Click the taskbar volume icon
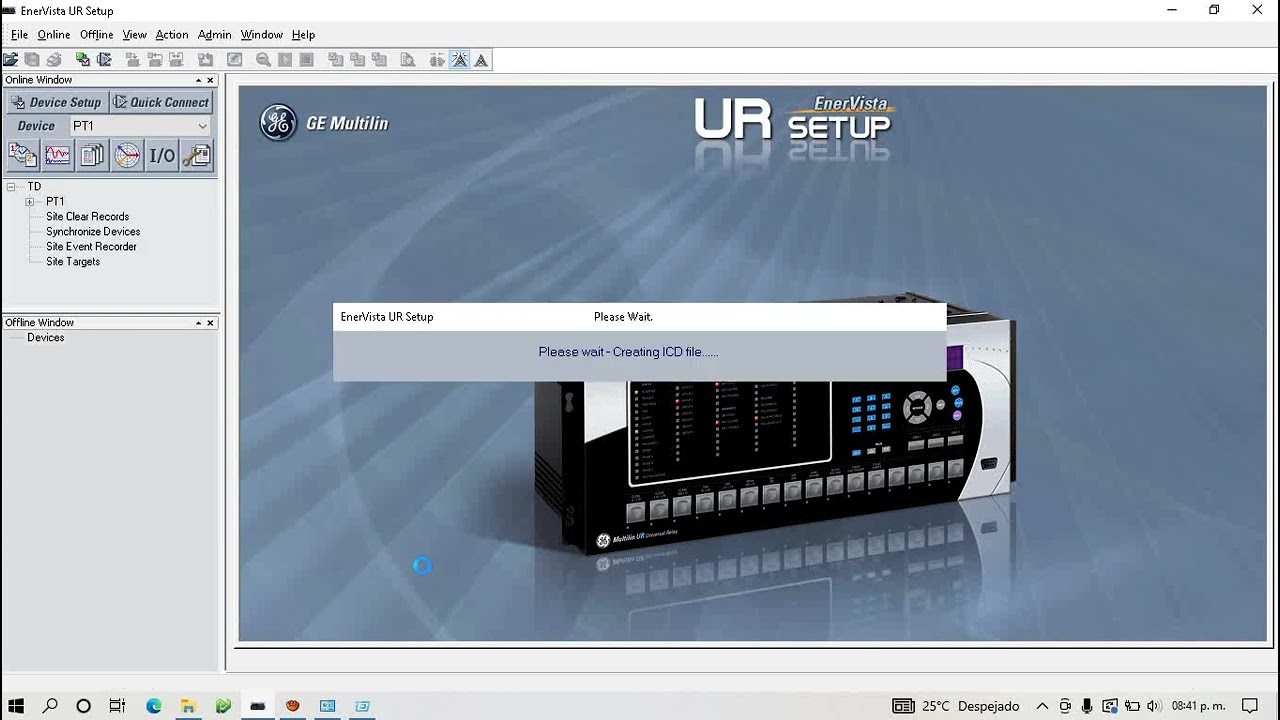The width and height of the screenshot is (1280, 720). pyautogui.click(x=1154, y=706)
